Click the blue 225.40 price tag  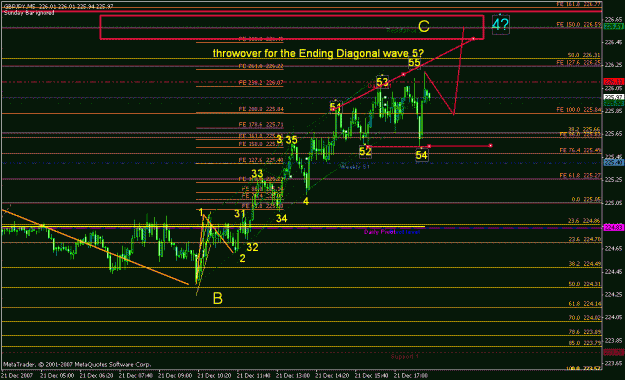click(614, 163)
